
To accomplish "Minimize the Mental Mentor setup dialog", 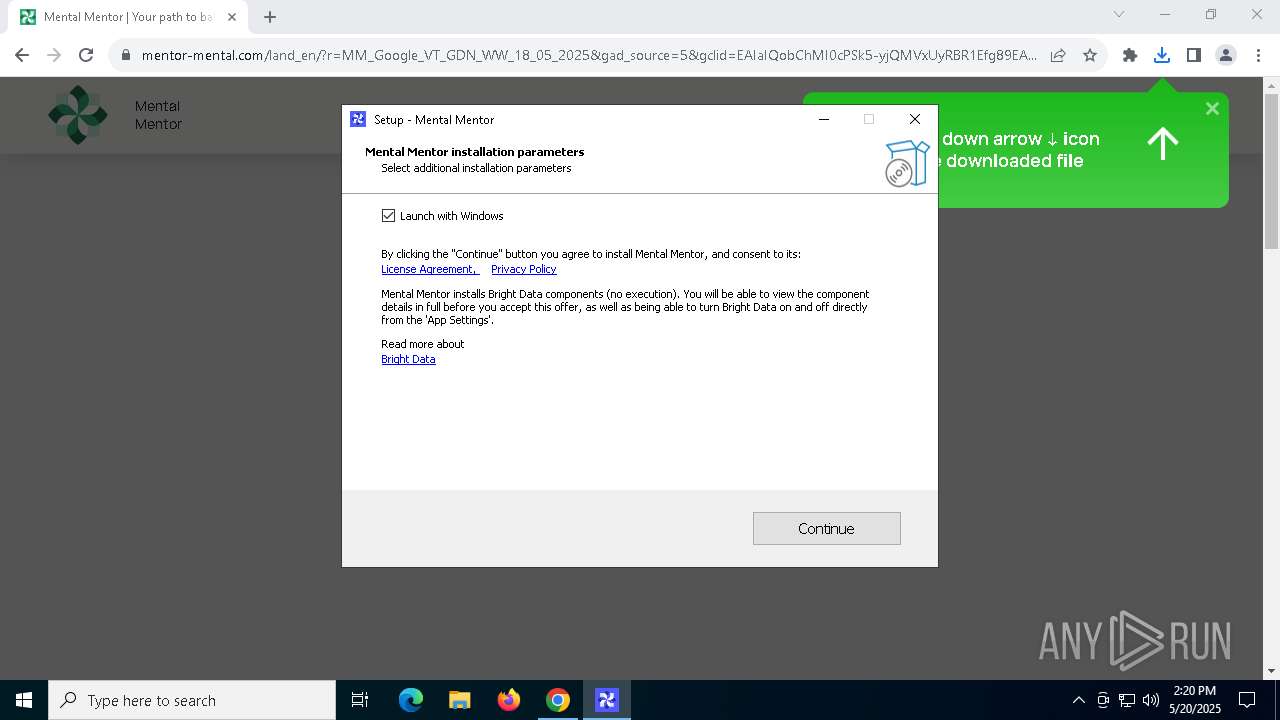I will [x=823, y=119].
